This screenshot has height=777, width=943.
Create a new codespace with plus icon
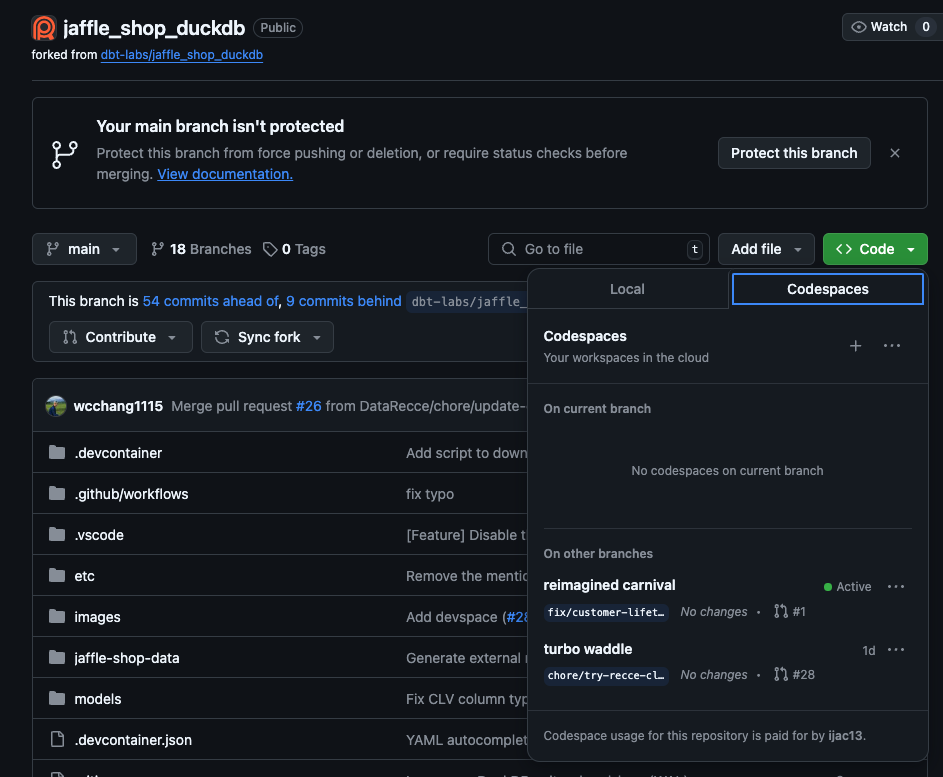[855, 346]
